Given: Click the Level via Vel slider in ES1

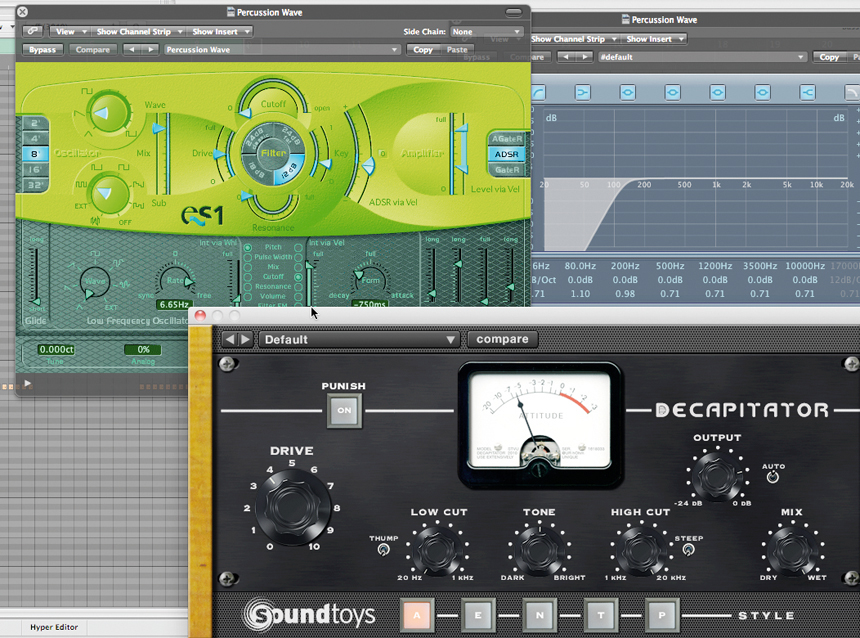Looking at the screenshot, I should [459, 154].
